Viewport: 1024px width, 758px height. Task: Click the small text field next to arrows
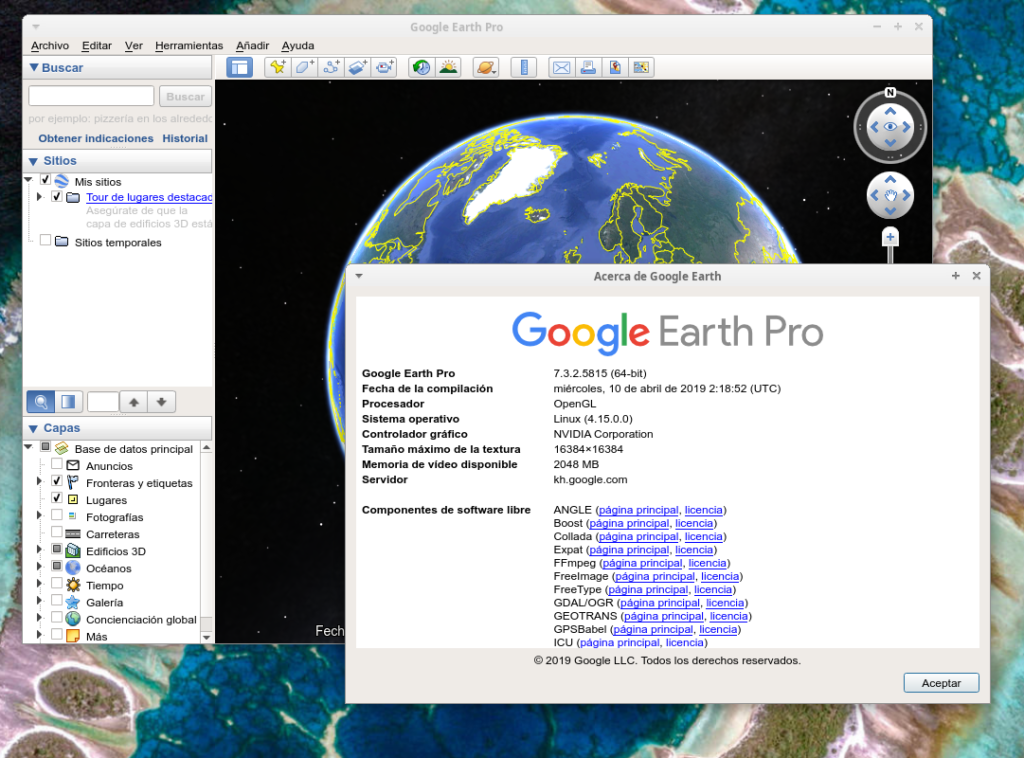click(103, 402)
